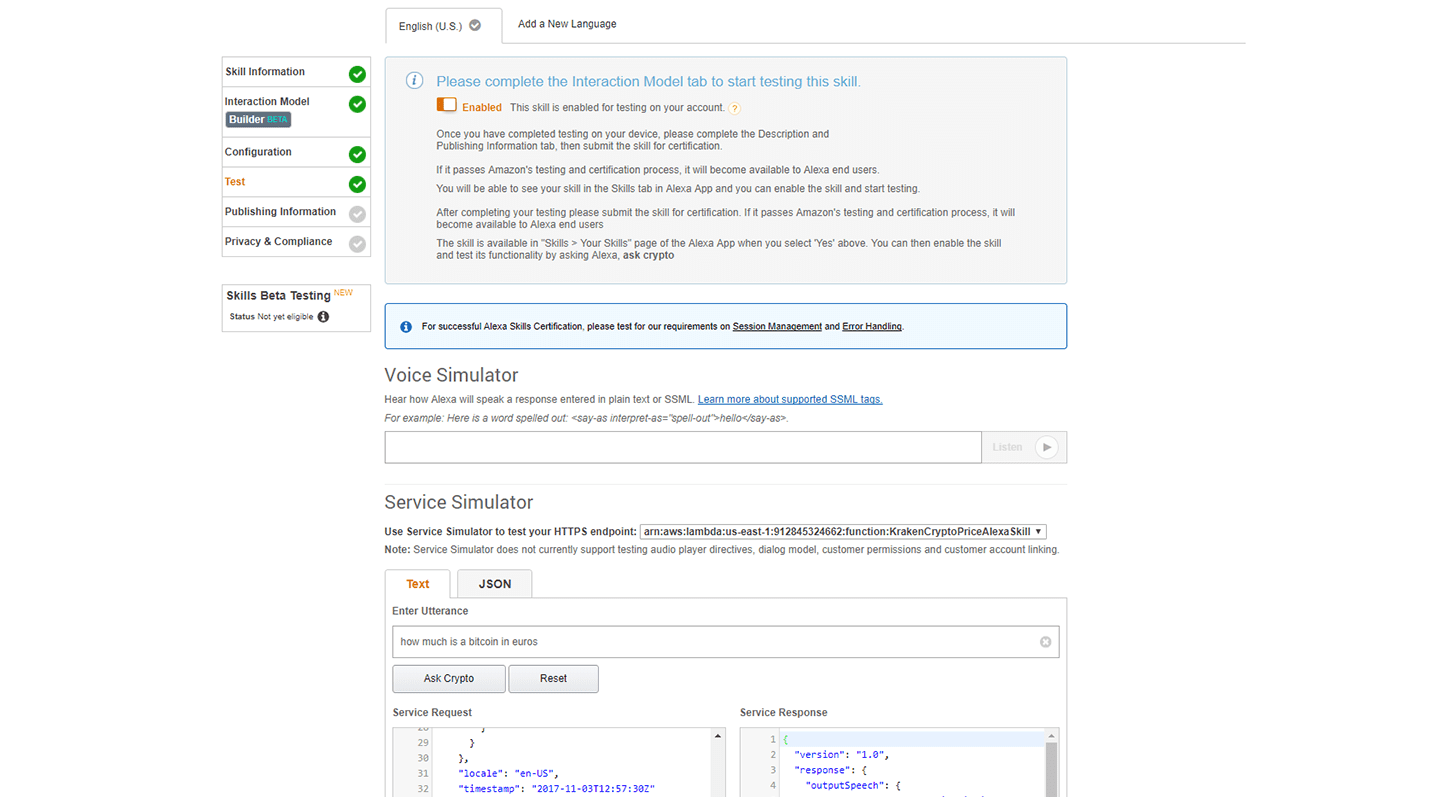Click the Publishing Information gray checkmark
Viewport: 1430px width, 797px height.
357,214
